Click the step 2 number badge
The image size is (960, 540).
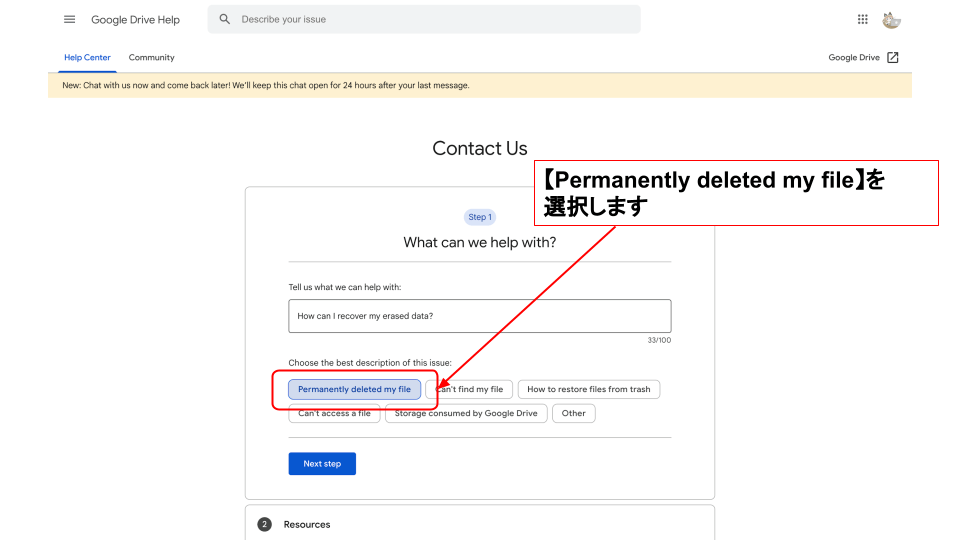tap(265, 524)
